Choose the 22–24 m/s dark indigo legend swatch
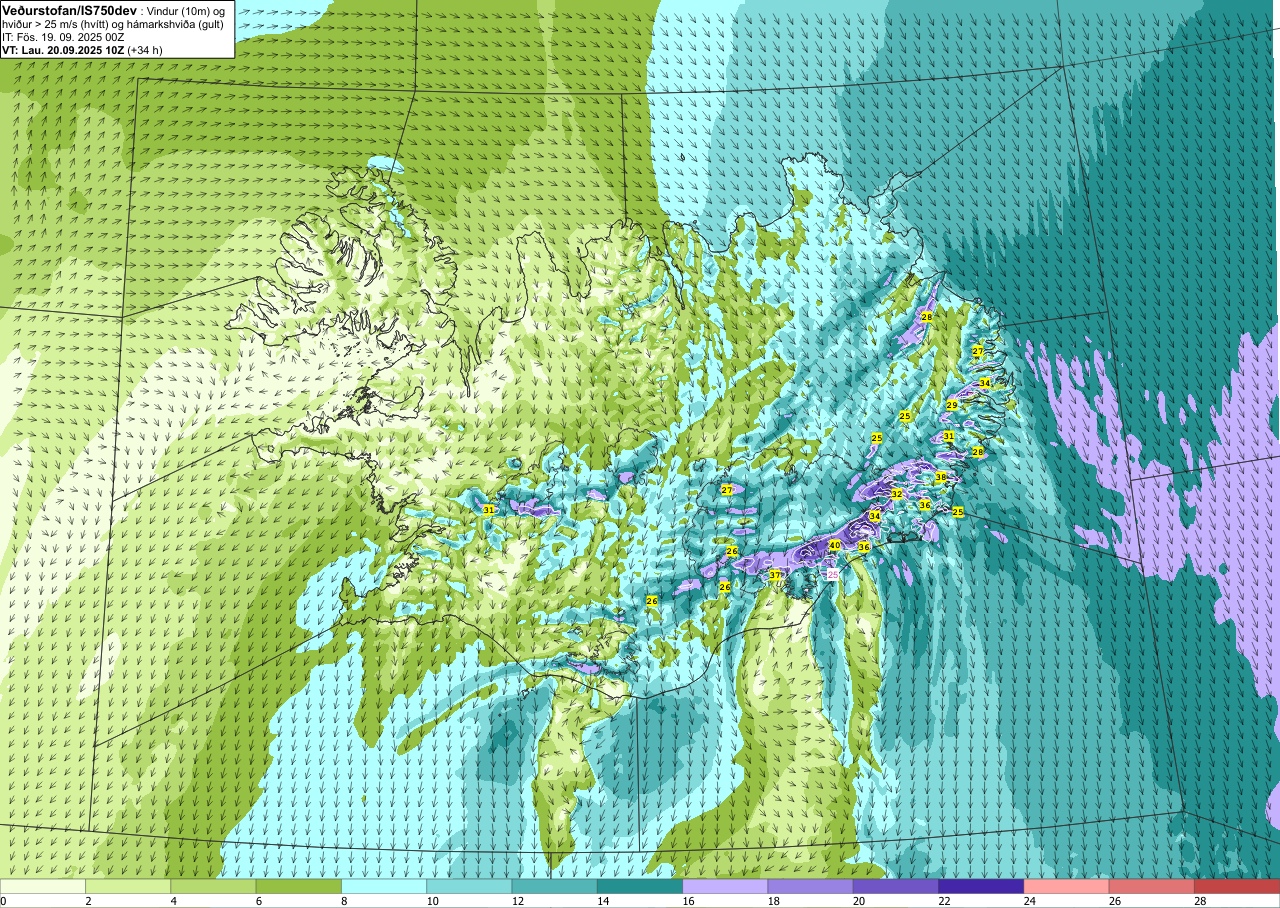The image size is (1280, 908). 981,886
